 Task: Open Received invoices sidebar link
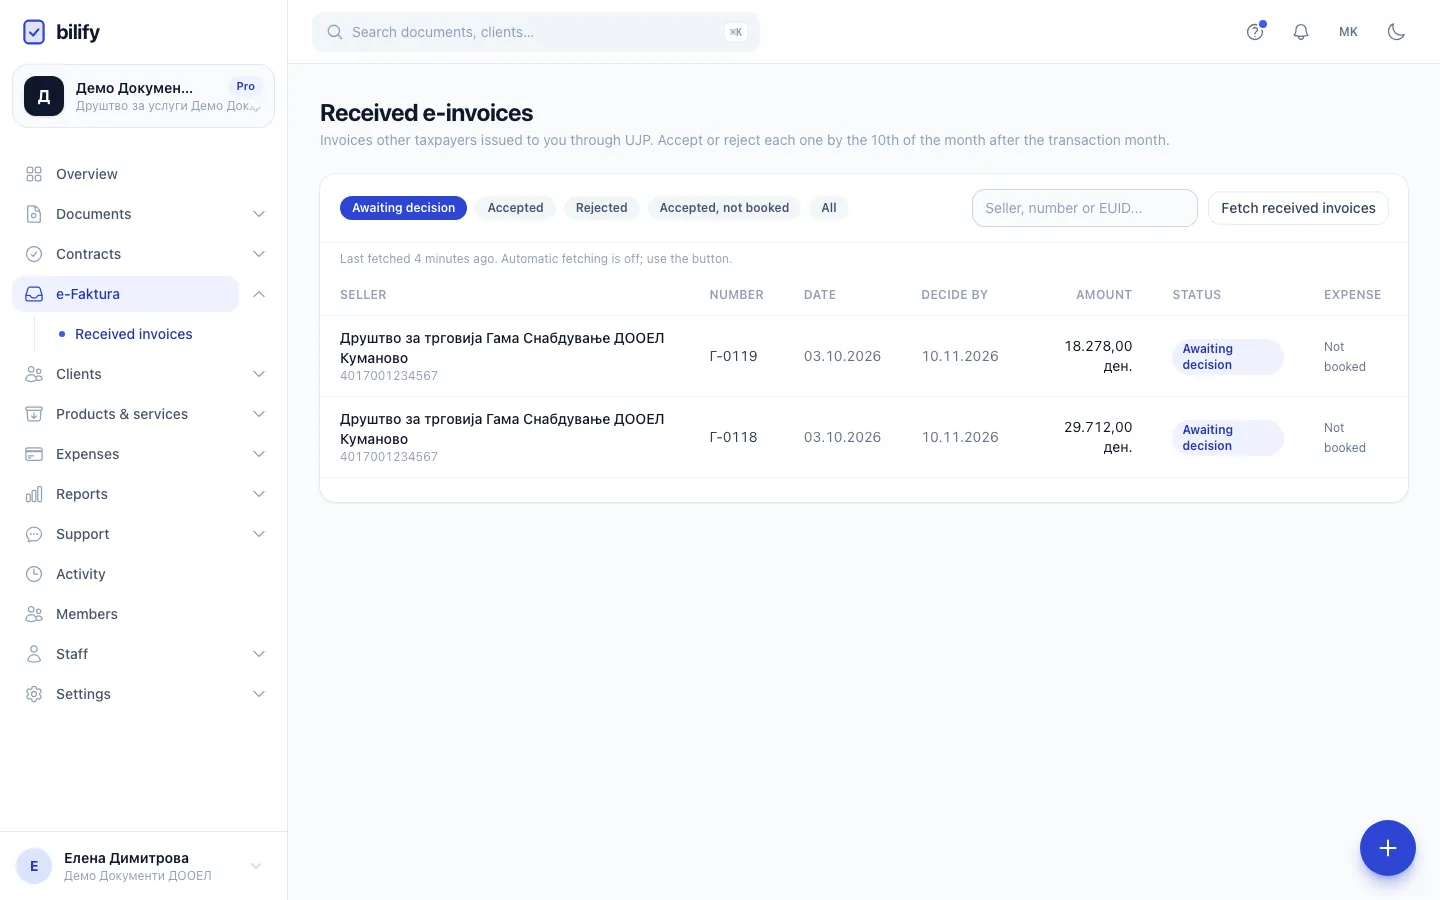point(134,334)
